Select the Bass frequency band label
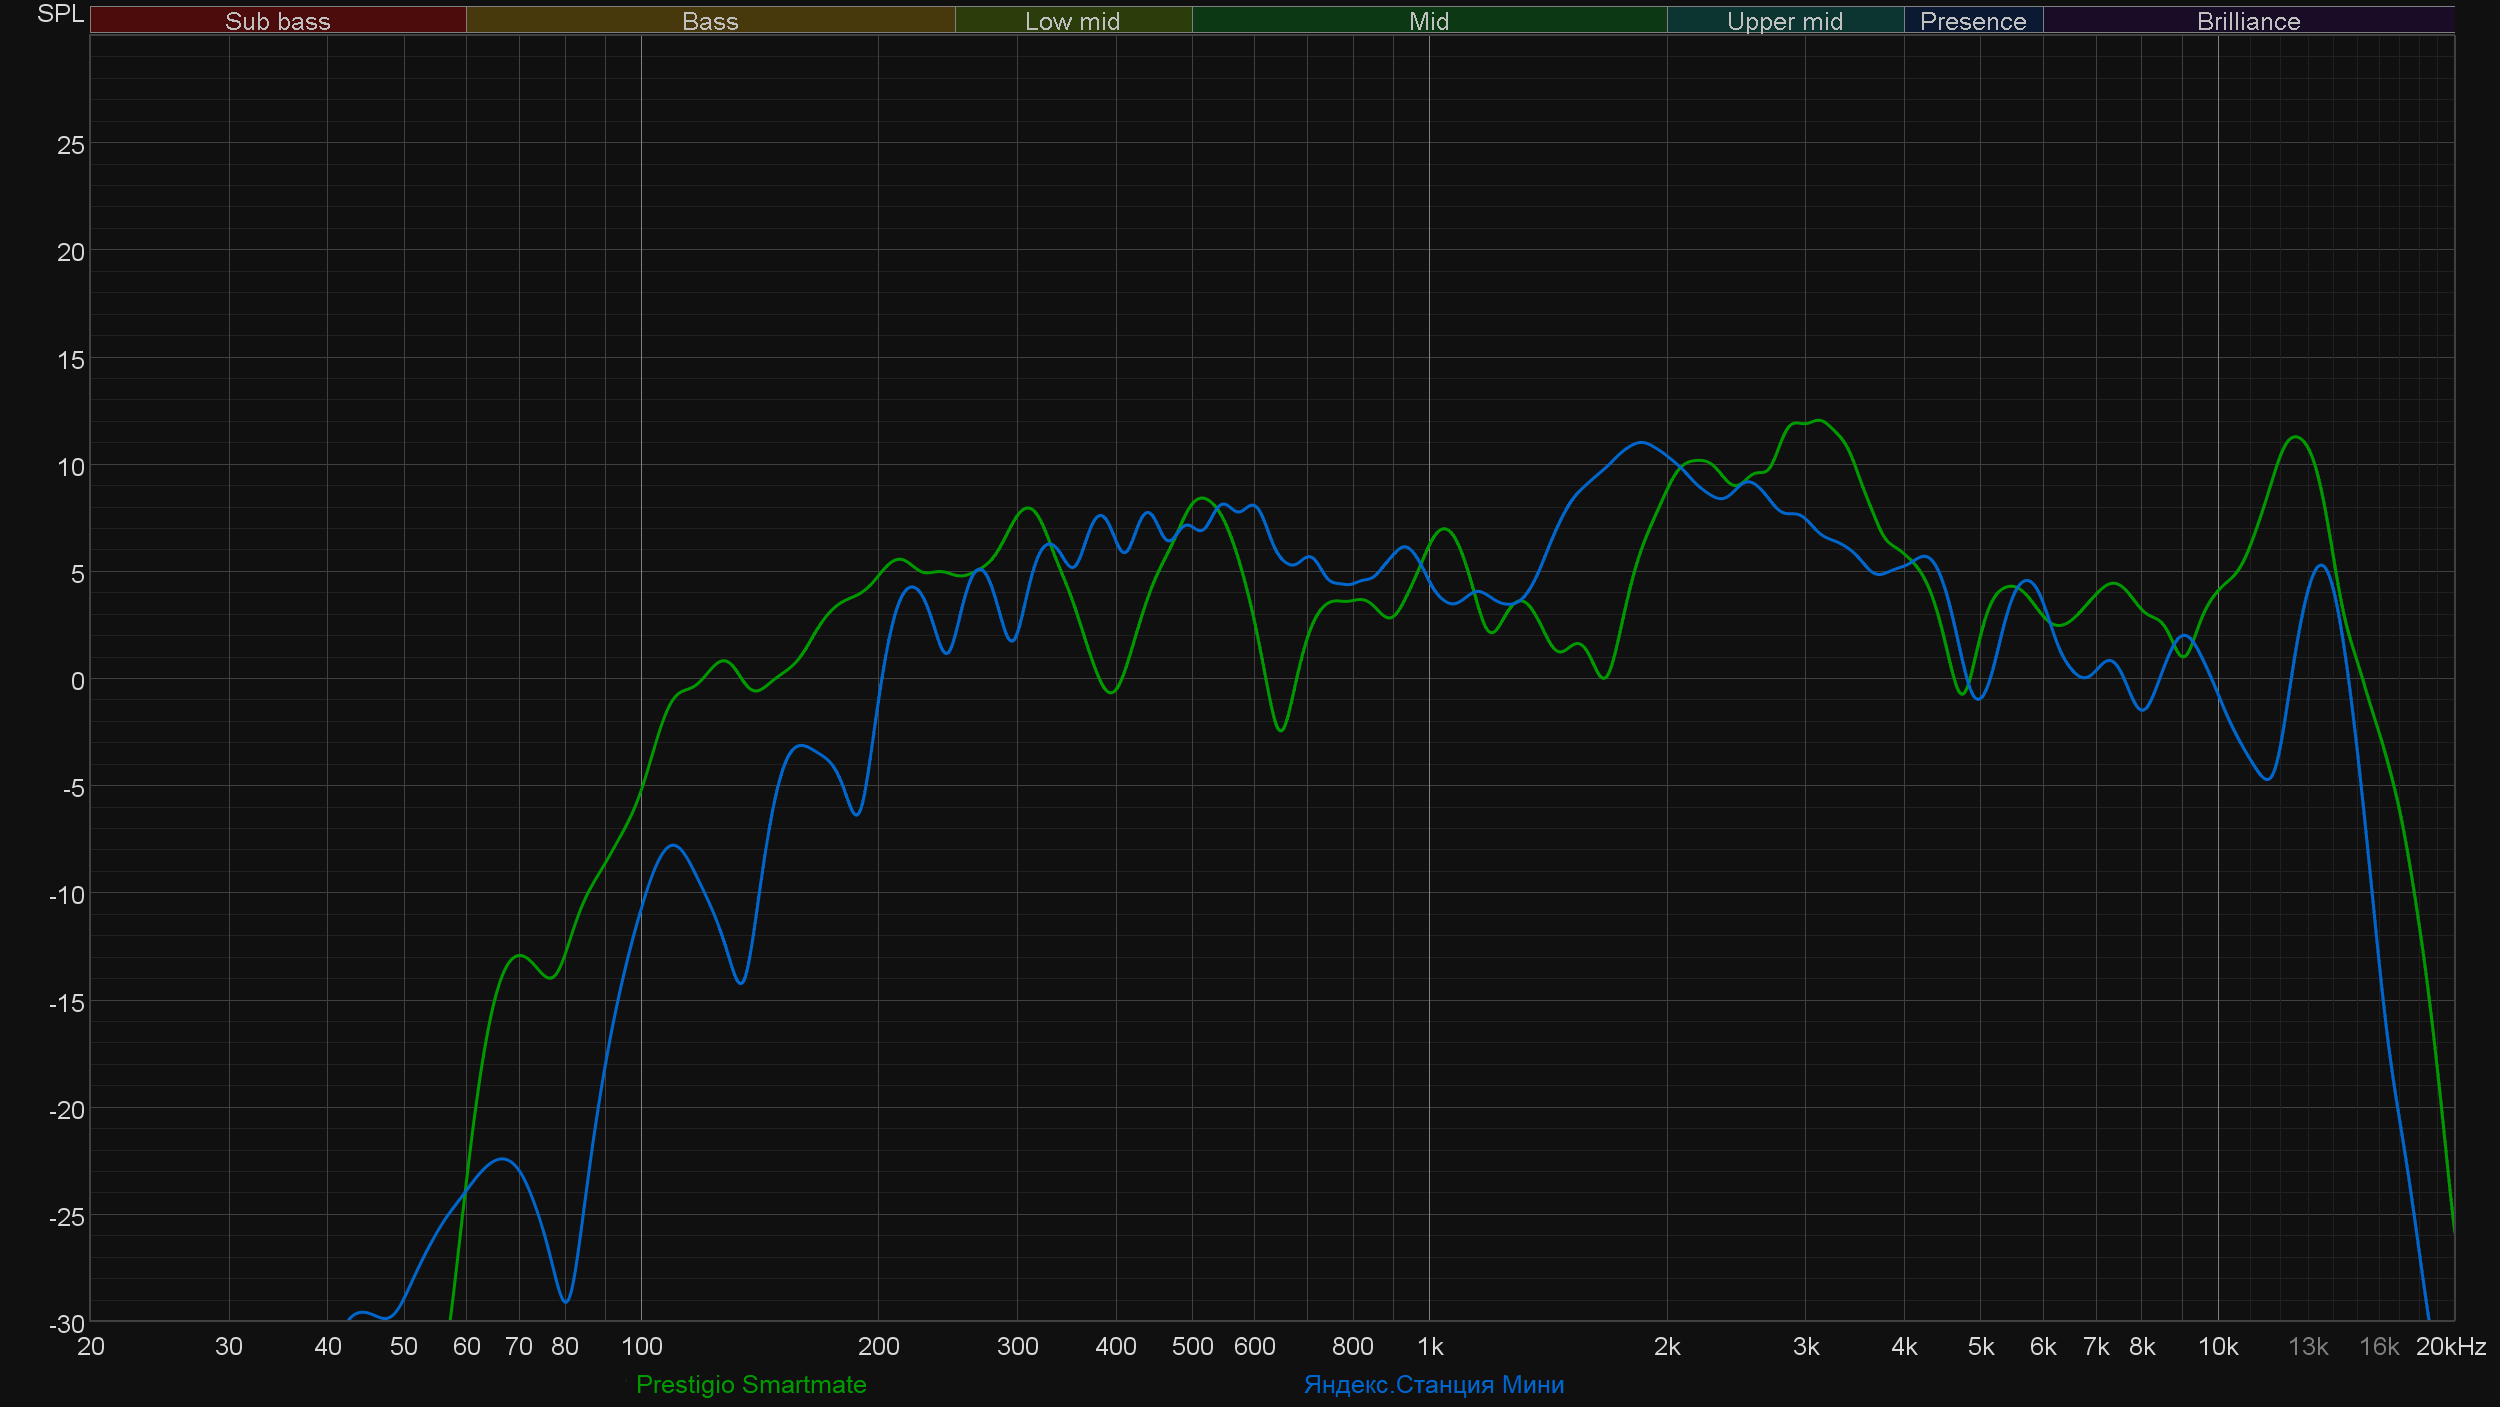The height and width of the screenshot is (1407, 2500). click(x=710, y=21)
